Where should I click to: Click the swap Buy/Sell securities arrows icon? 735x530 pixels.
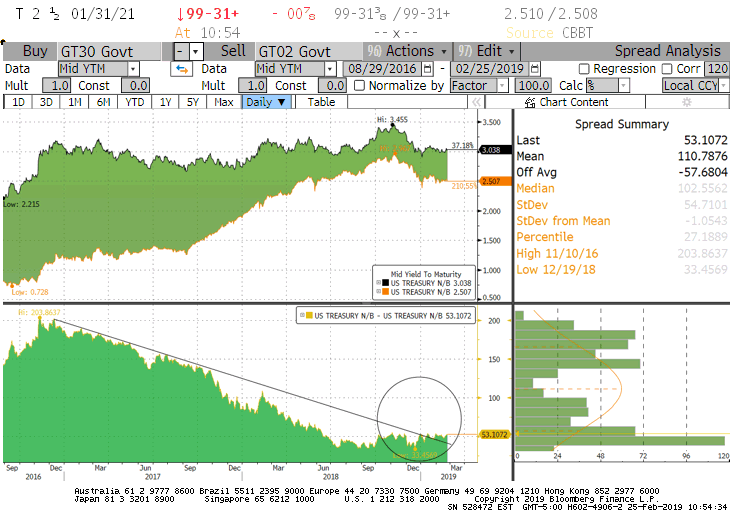tap(182, 69)
